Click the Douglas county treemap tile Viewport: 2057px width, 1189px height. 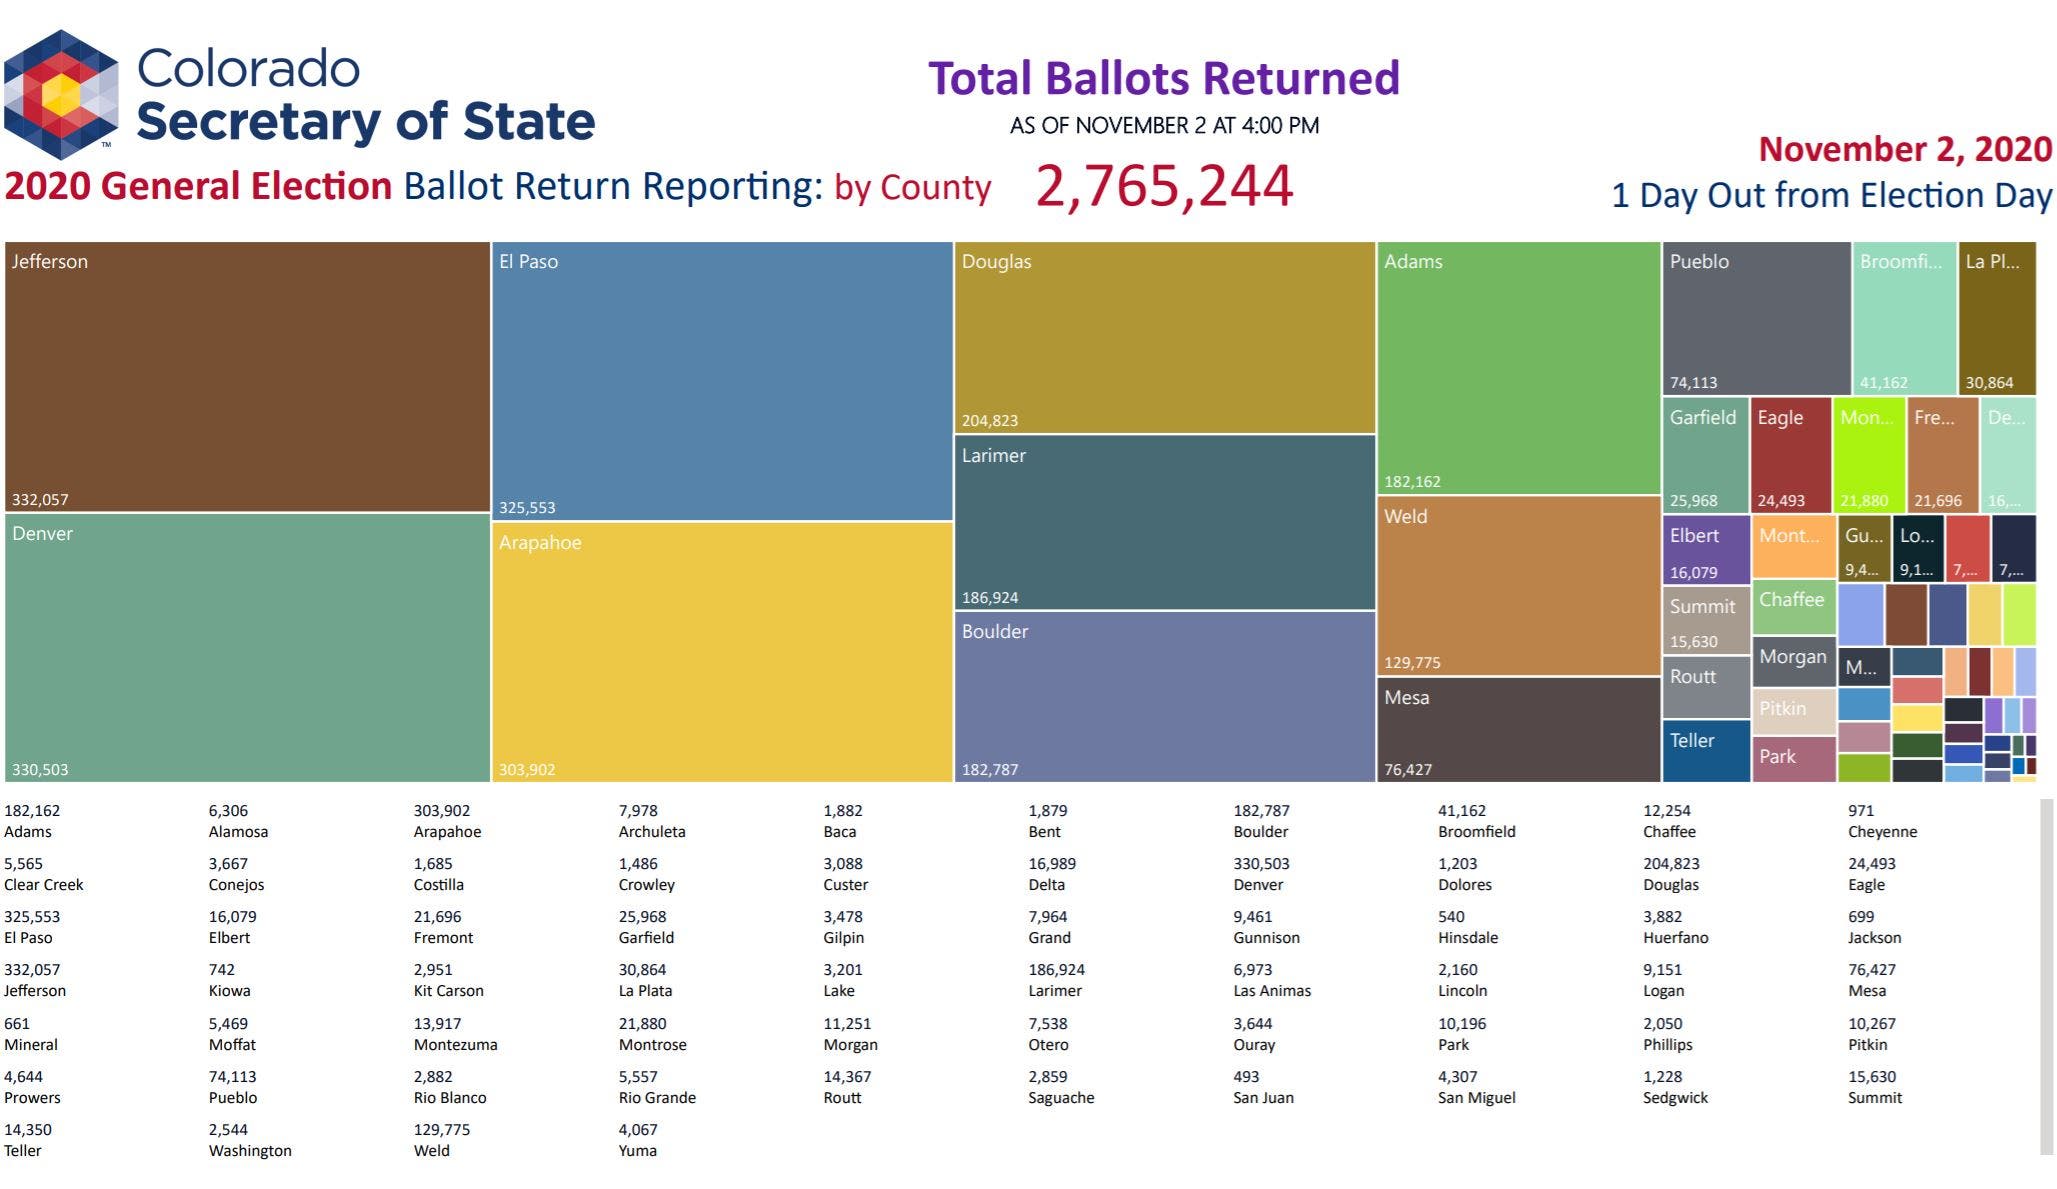[1164, 337]
